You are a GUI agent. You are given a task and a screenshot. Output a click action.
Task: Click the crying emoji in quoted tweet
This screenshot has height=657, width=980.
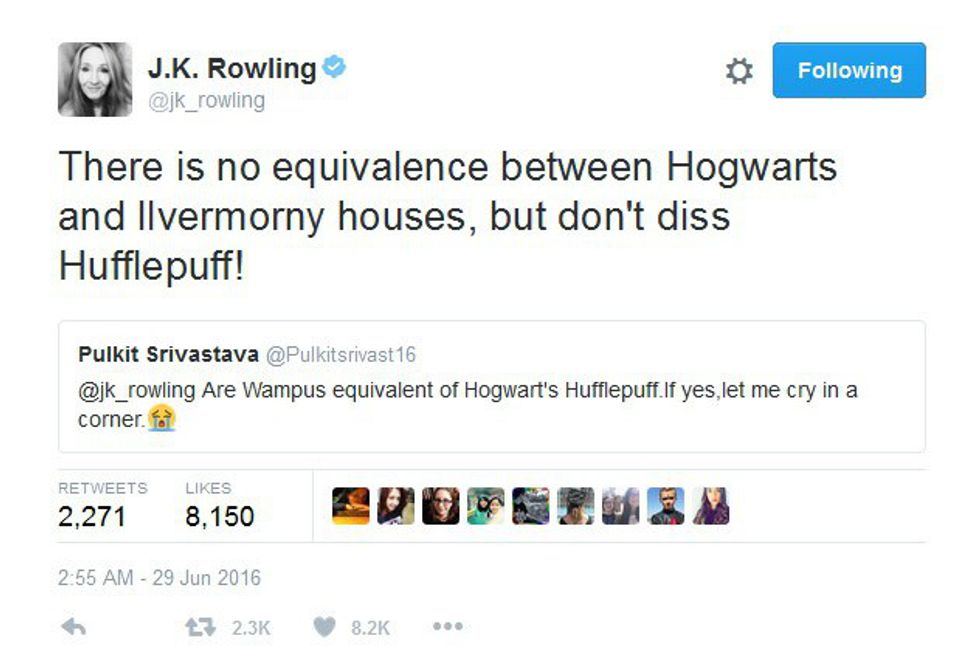click(162, 418)
